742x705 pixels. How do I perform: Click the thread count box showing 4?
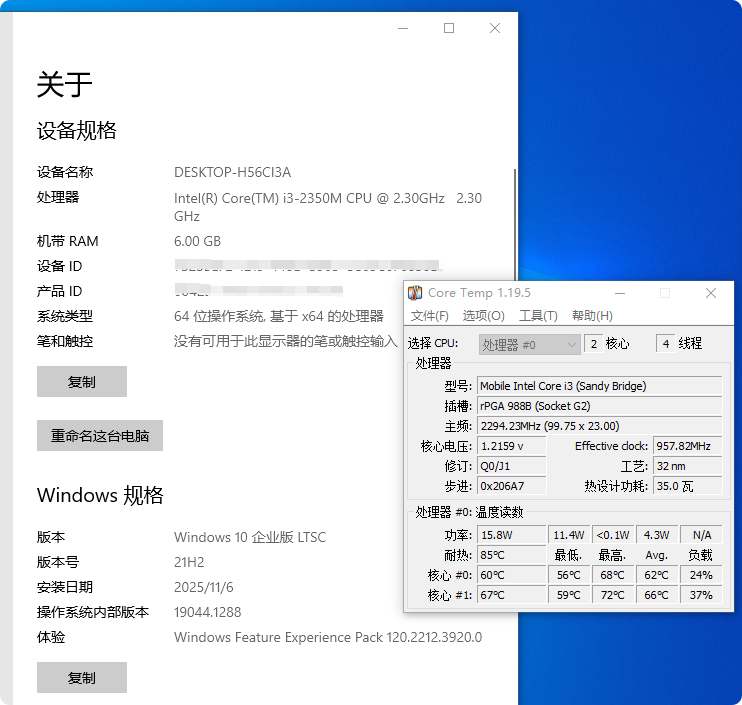(665, 344)
